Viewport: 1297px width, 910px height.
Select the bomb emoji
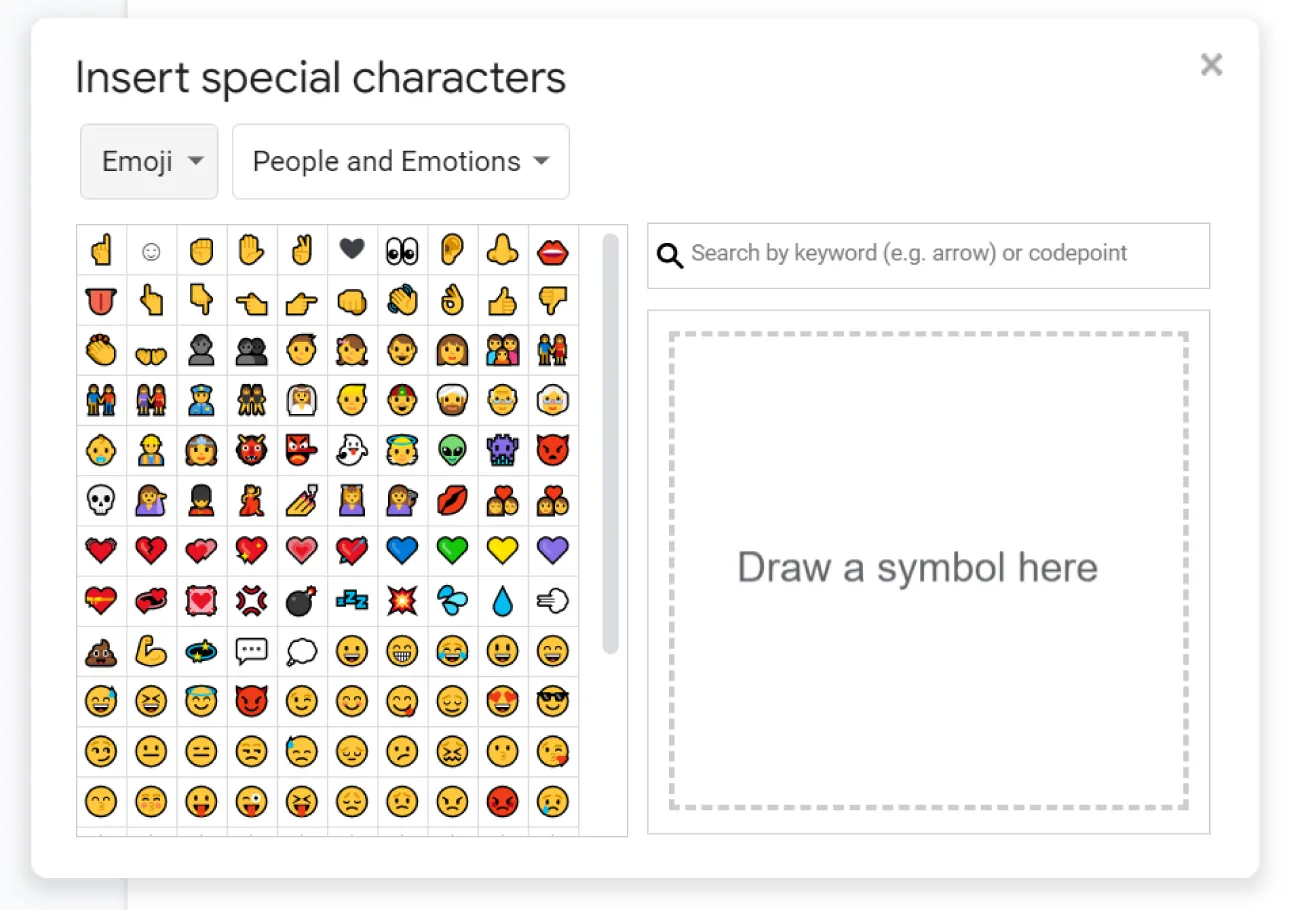click(x=301, y=601)
